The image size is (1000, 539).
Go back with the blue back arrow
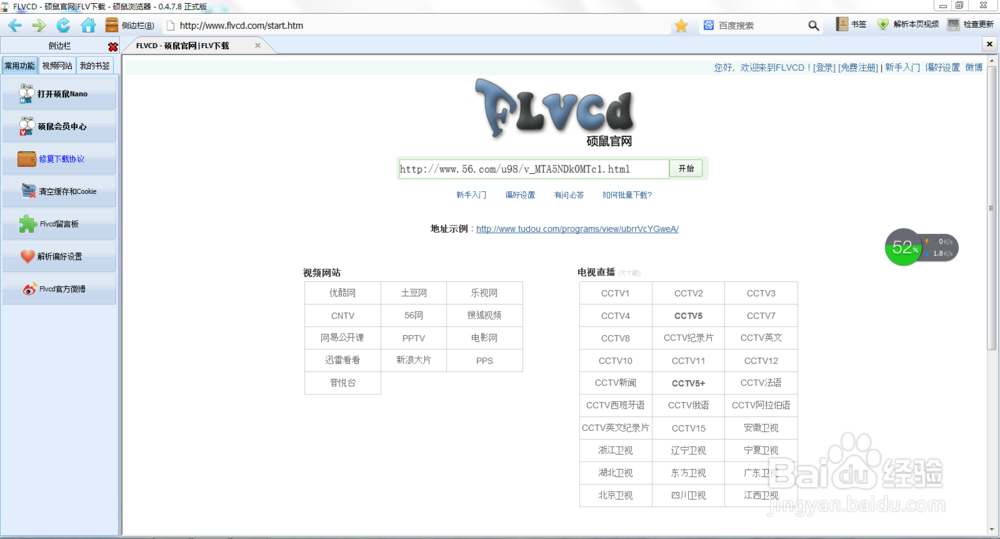point(15,26)
